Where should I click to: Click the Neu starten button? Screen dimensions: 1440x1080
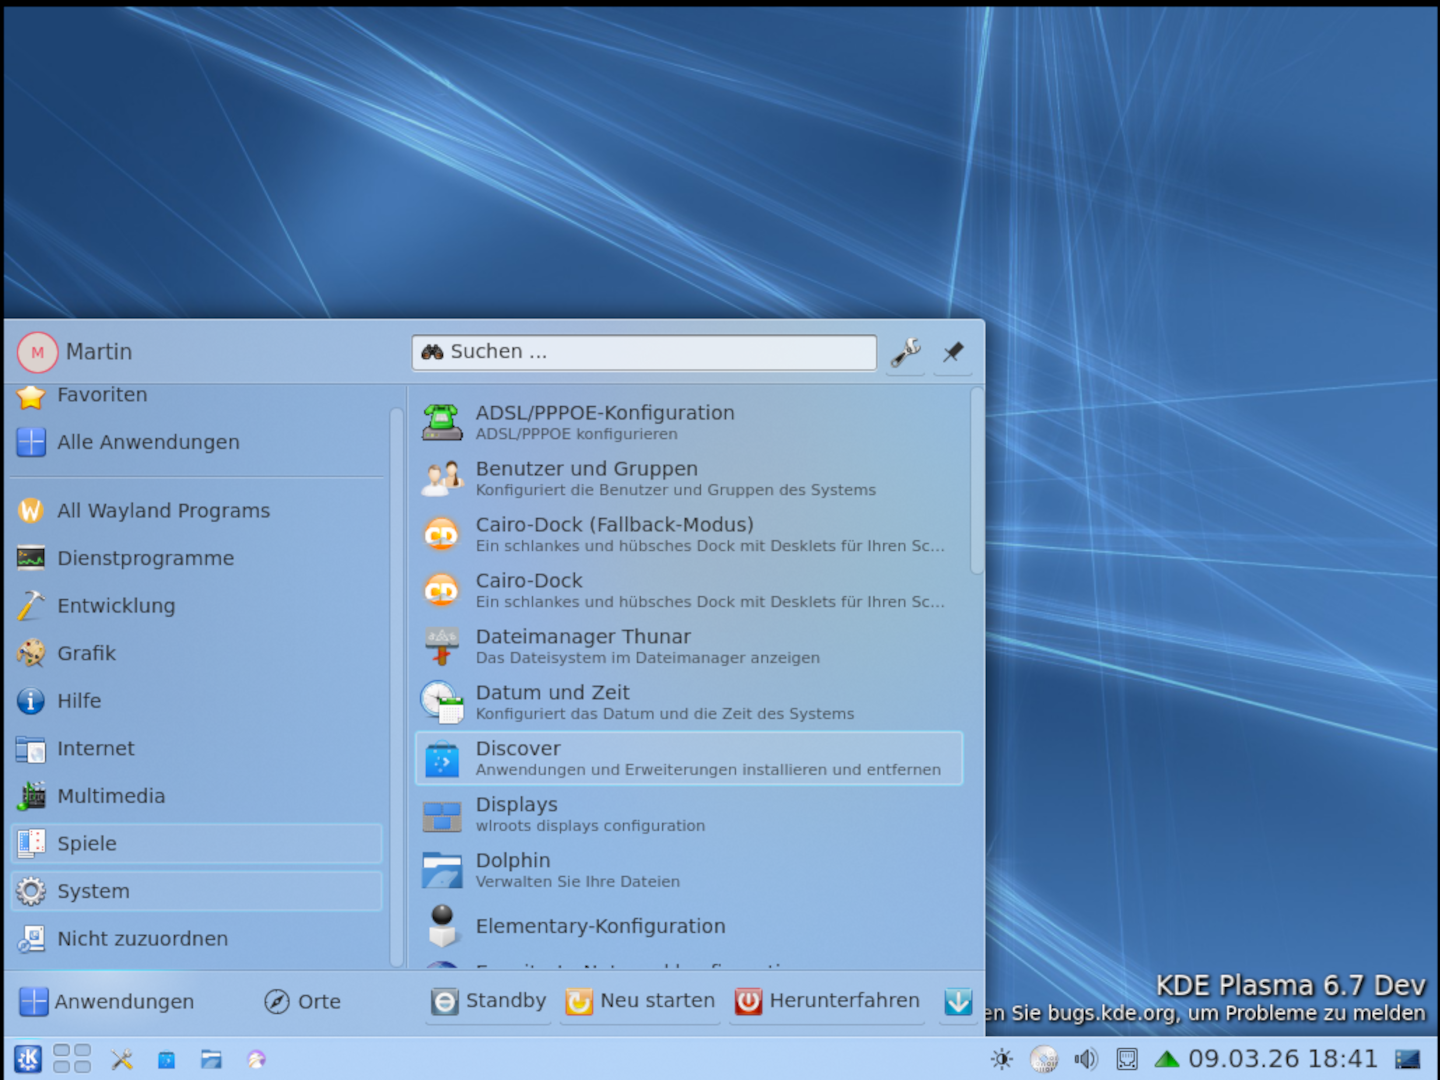click(x=641, y=1001)
